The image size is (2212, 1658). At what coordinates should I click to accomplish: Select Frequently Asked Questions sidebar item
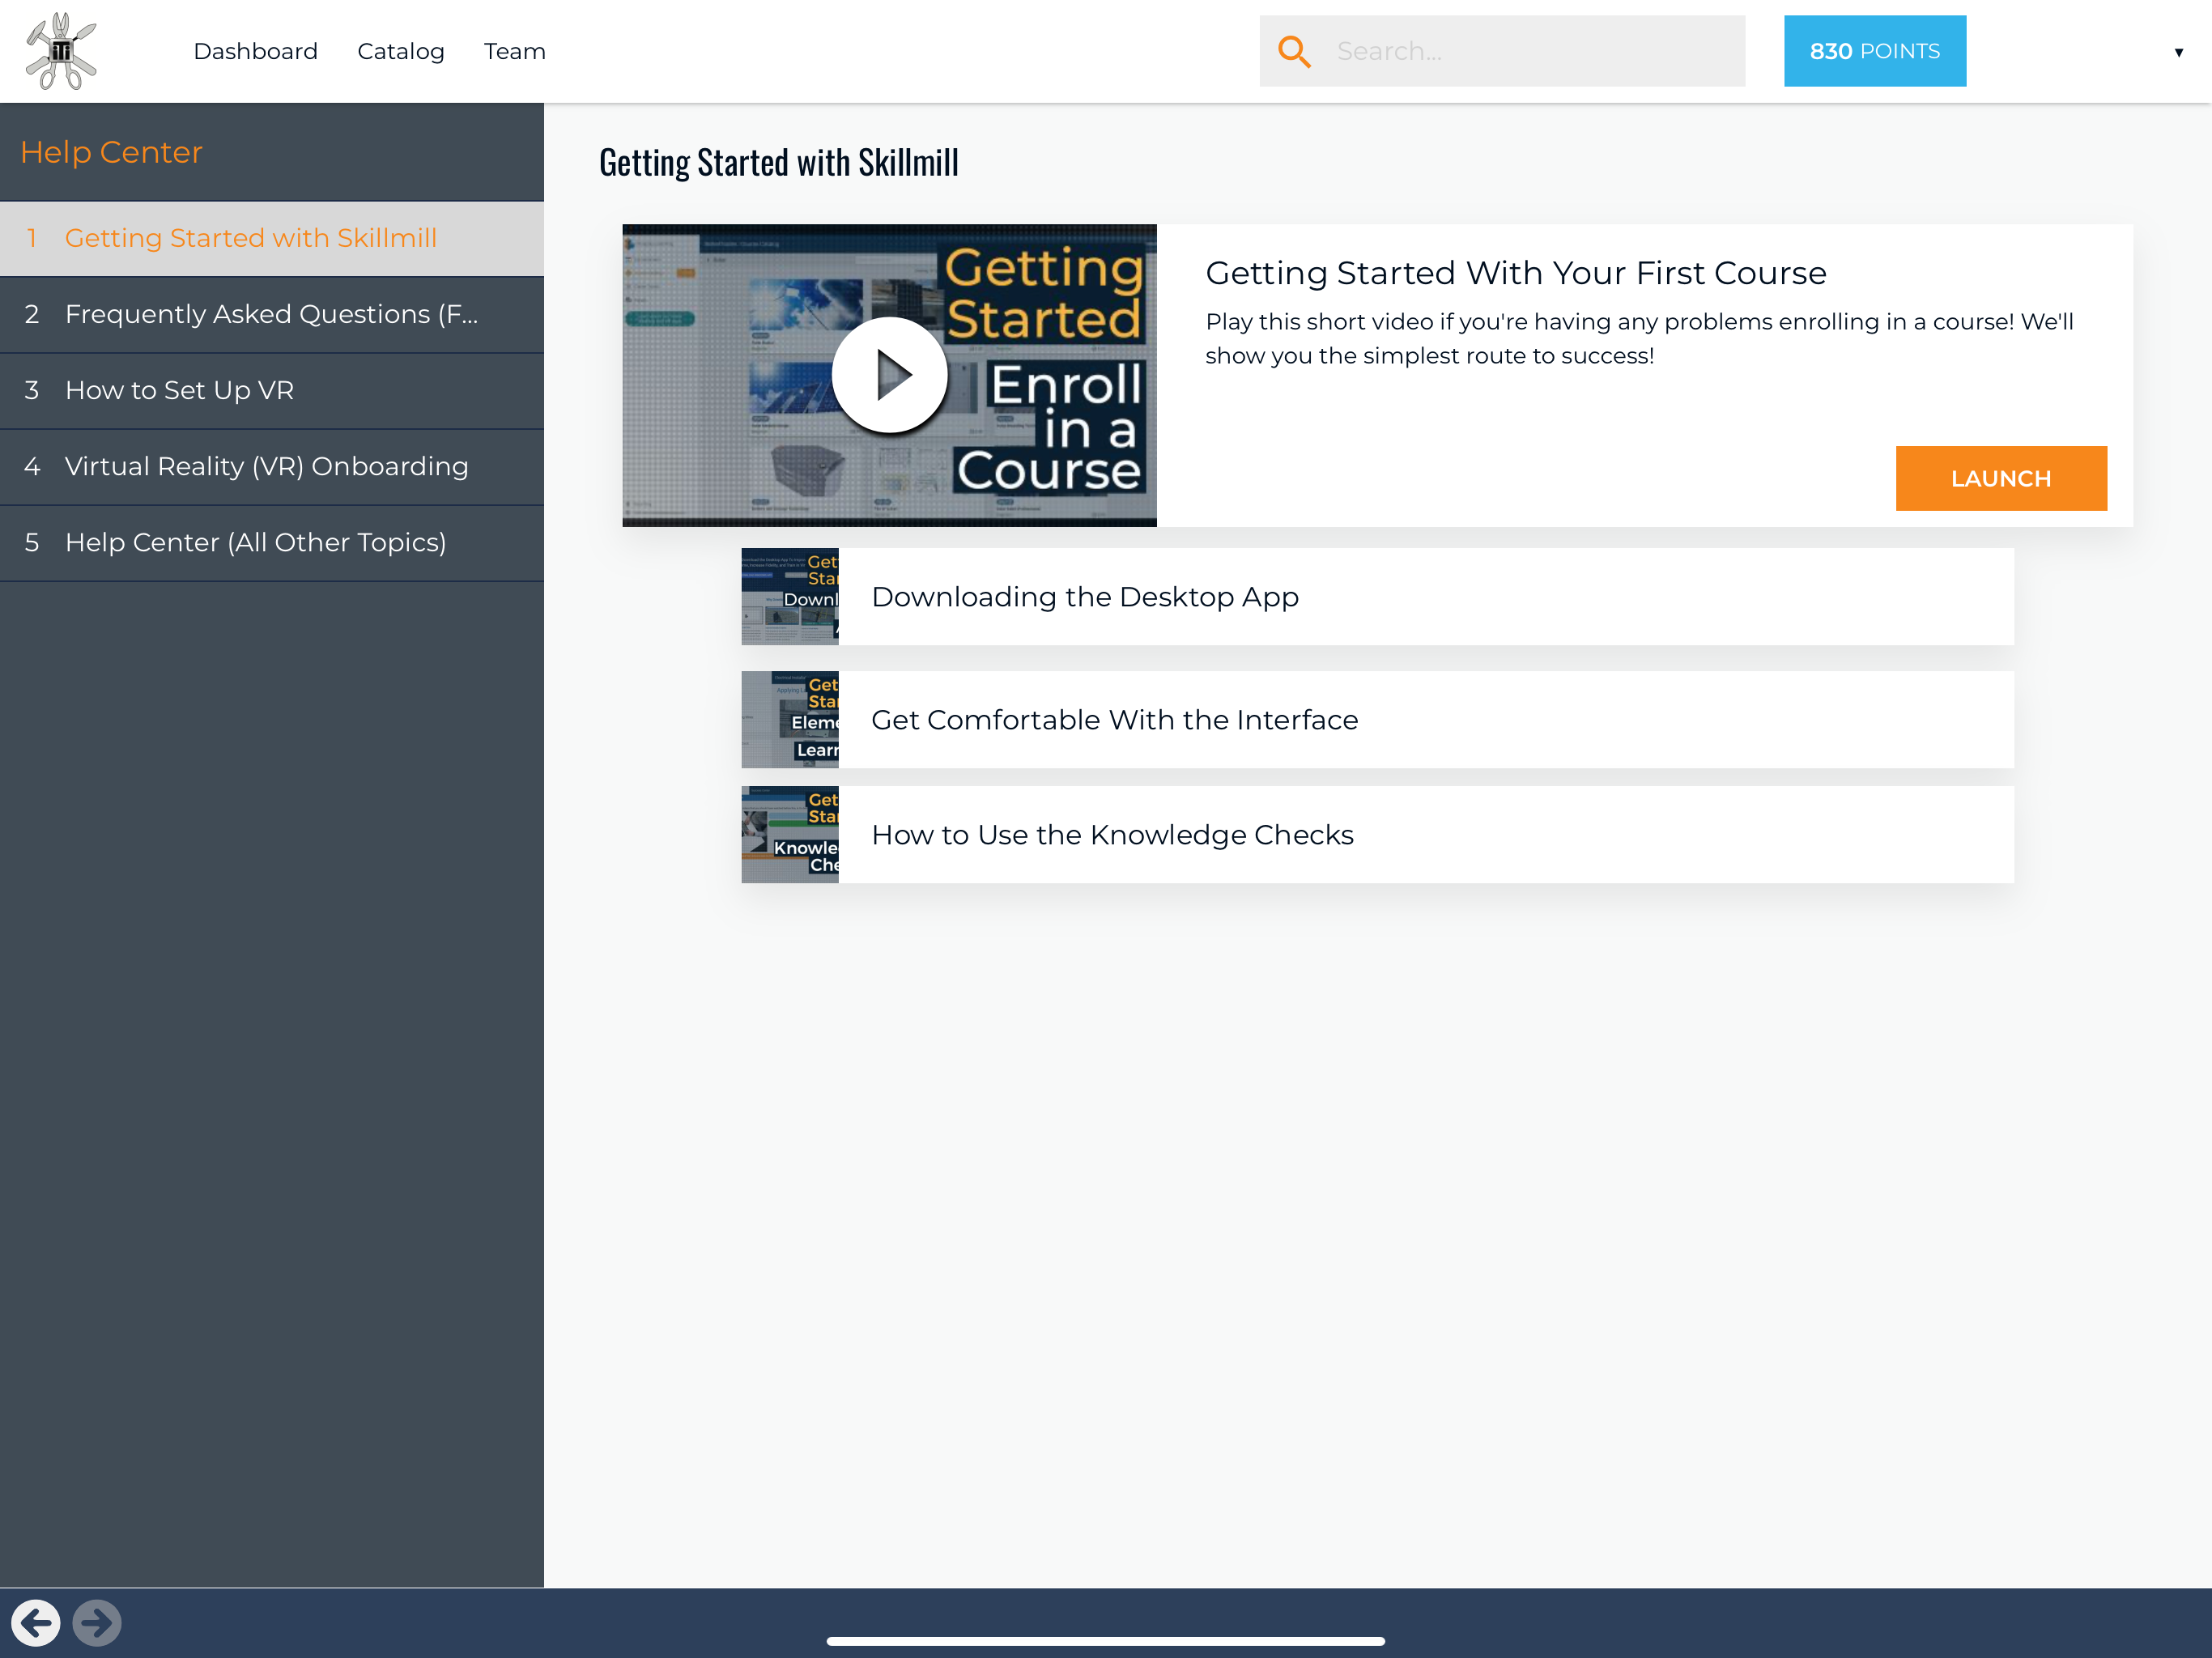(x=272, y=314)
